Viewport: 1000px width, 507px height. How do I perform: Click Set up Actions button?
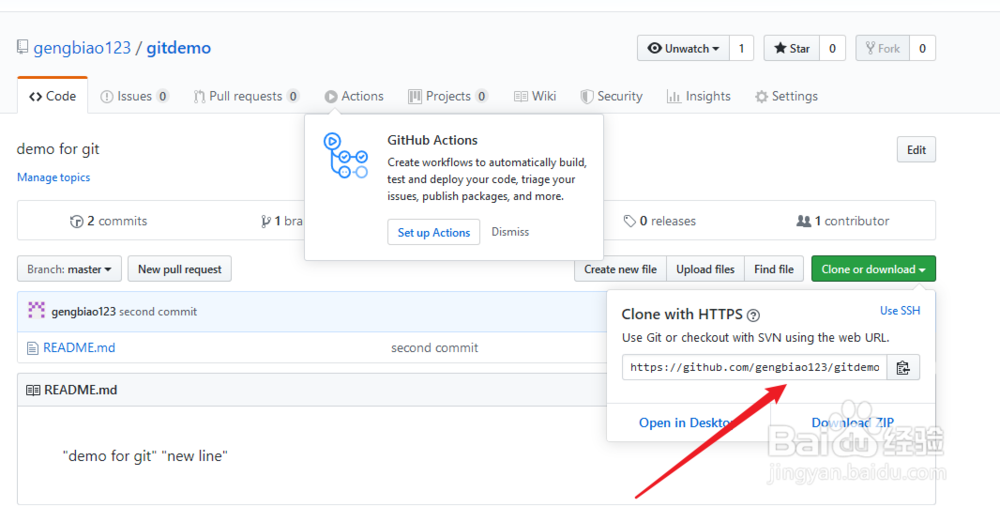point(434,232)
